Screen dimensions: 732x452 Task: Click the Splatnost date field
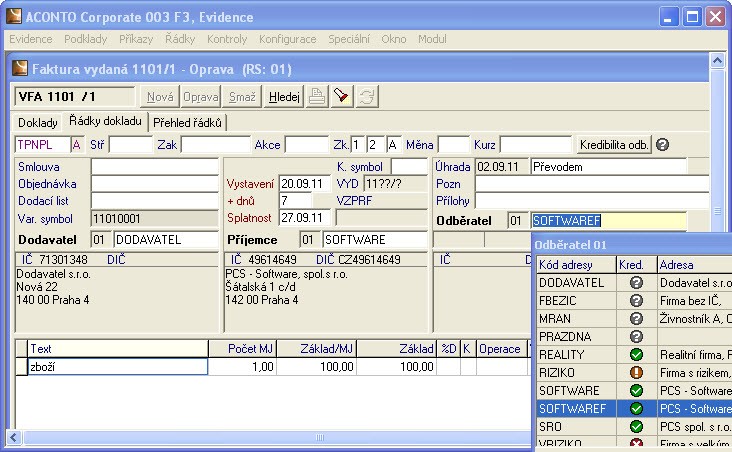(x=303, y=217)
